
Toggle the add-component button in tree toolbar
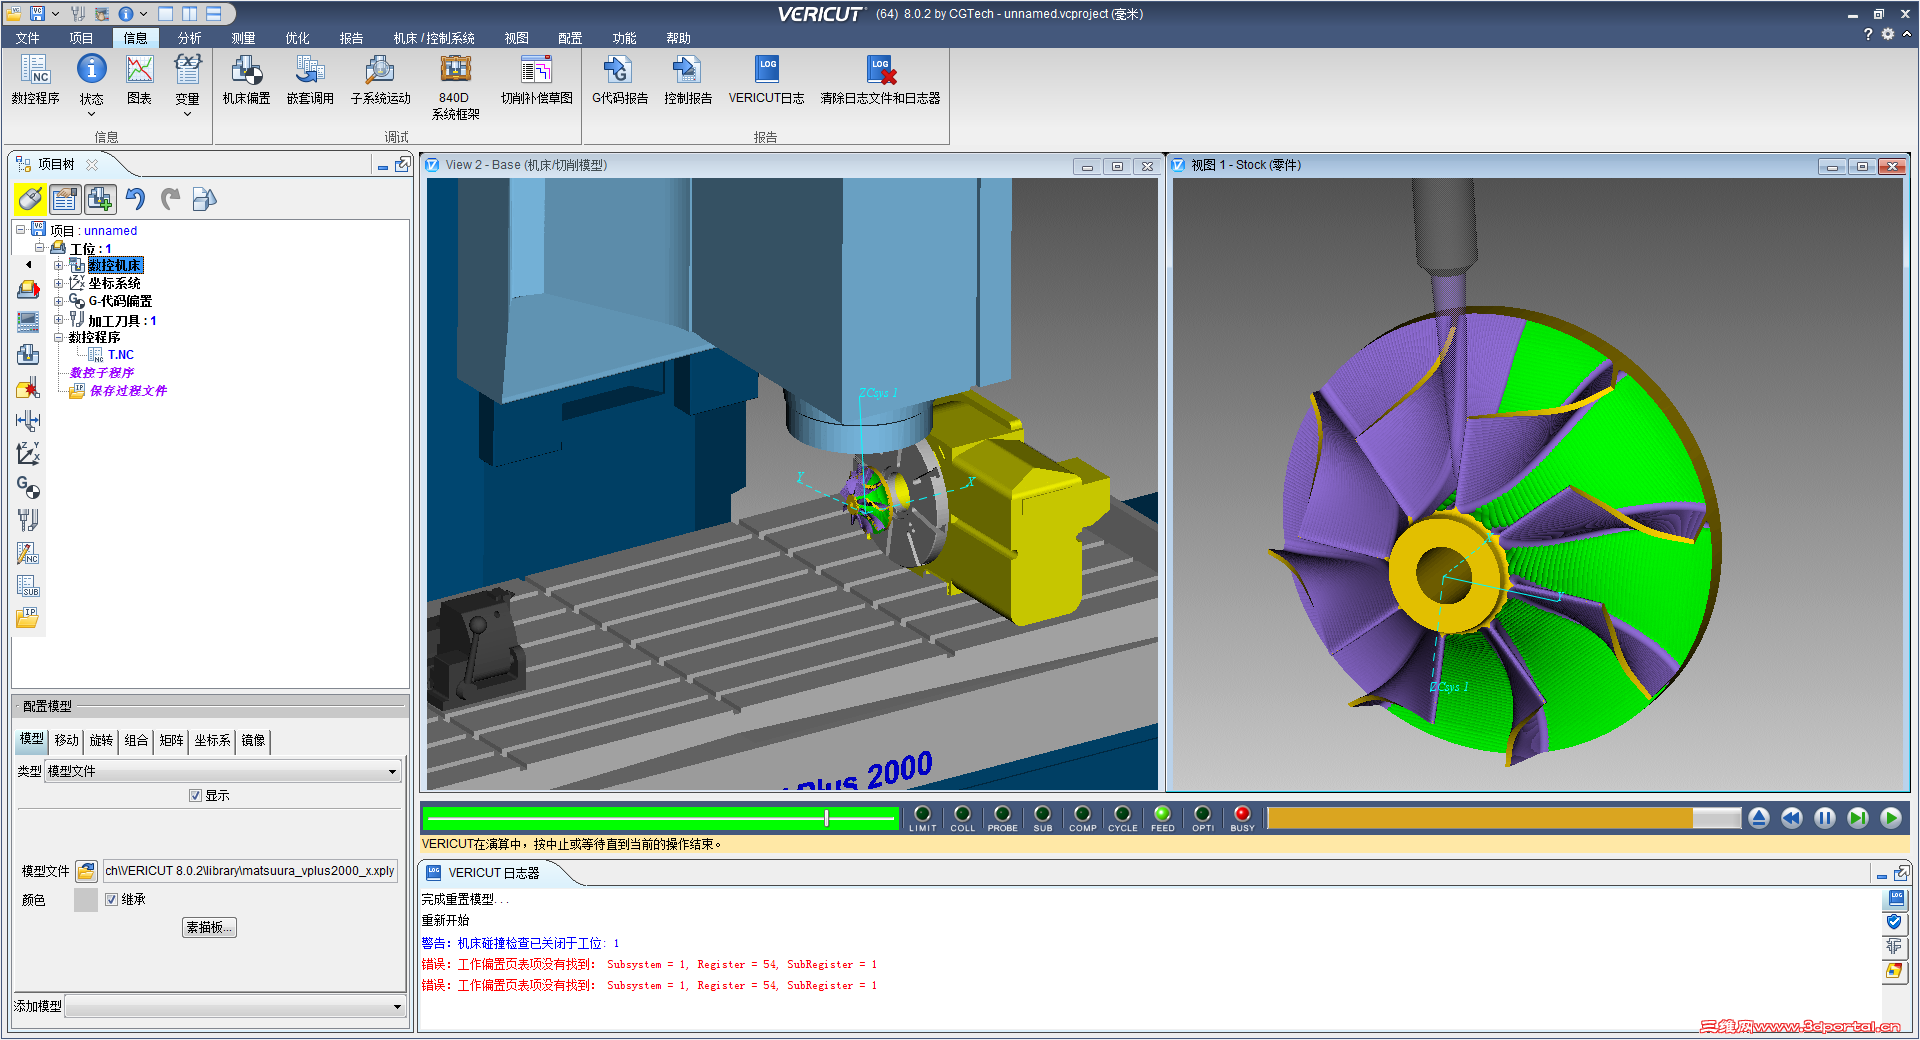coord(100,199)
